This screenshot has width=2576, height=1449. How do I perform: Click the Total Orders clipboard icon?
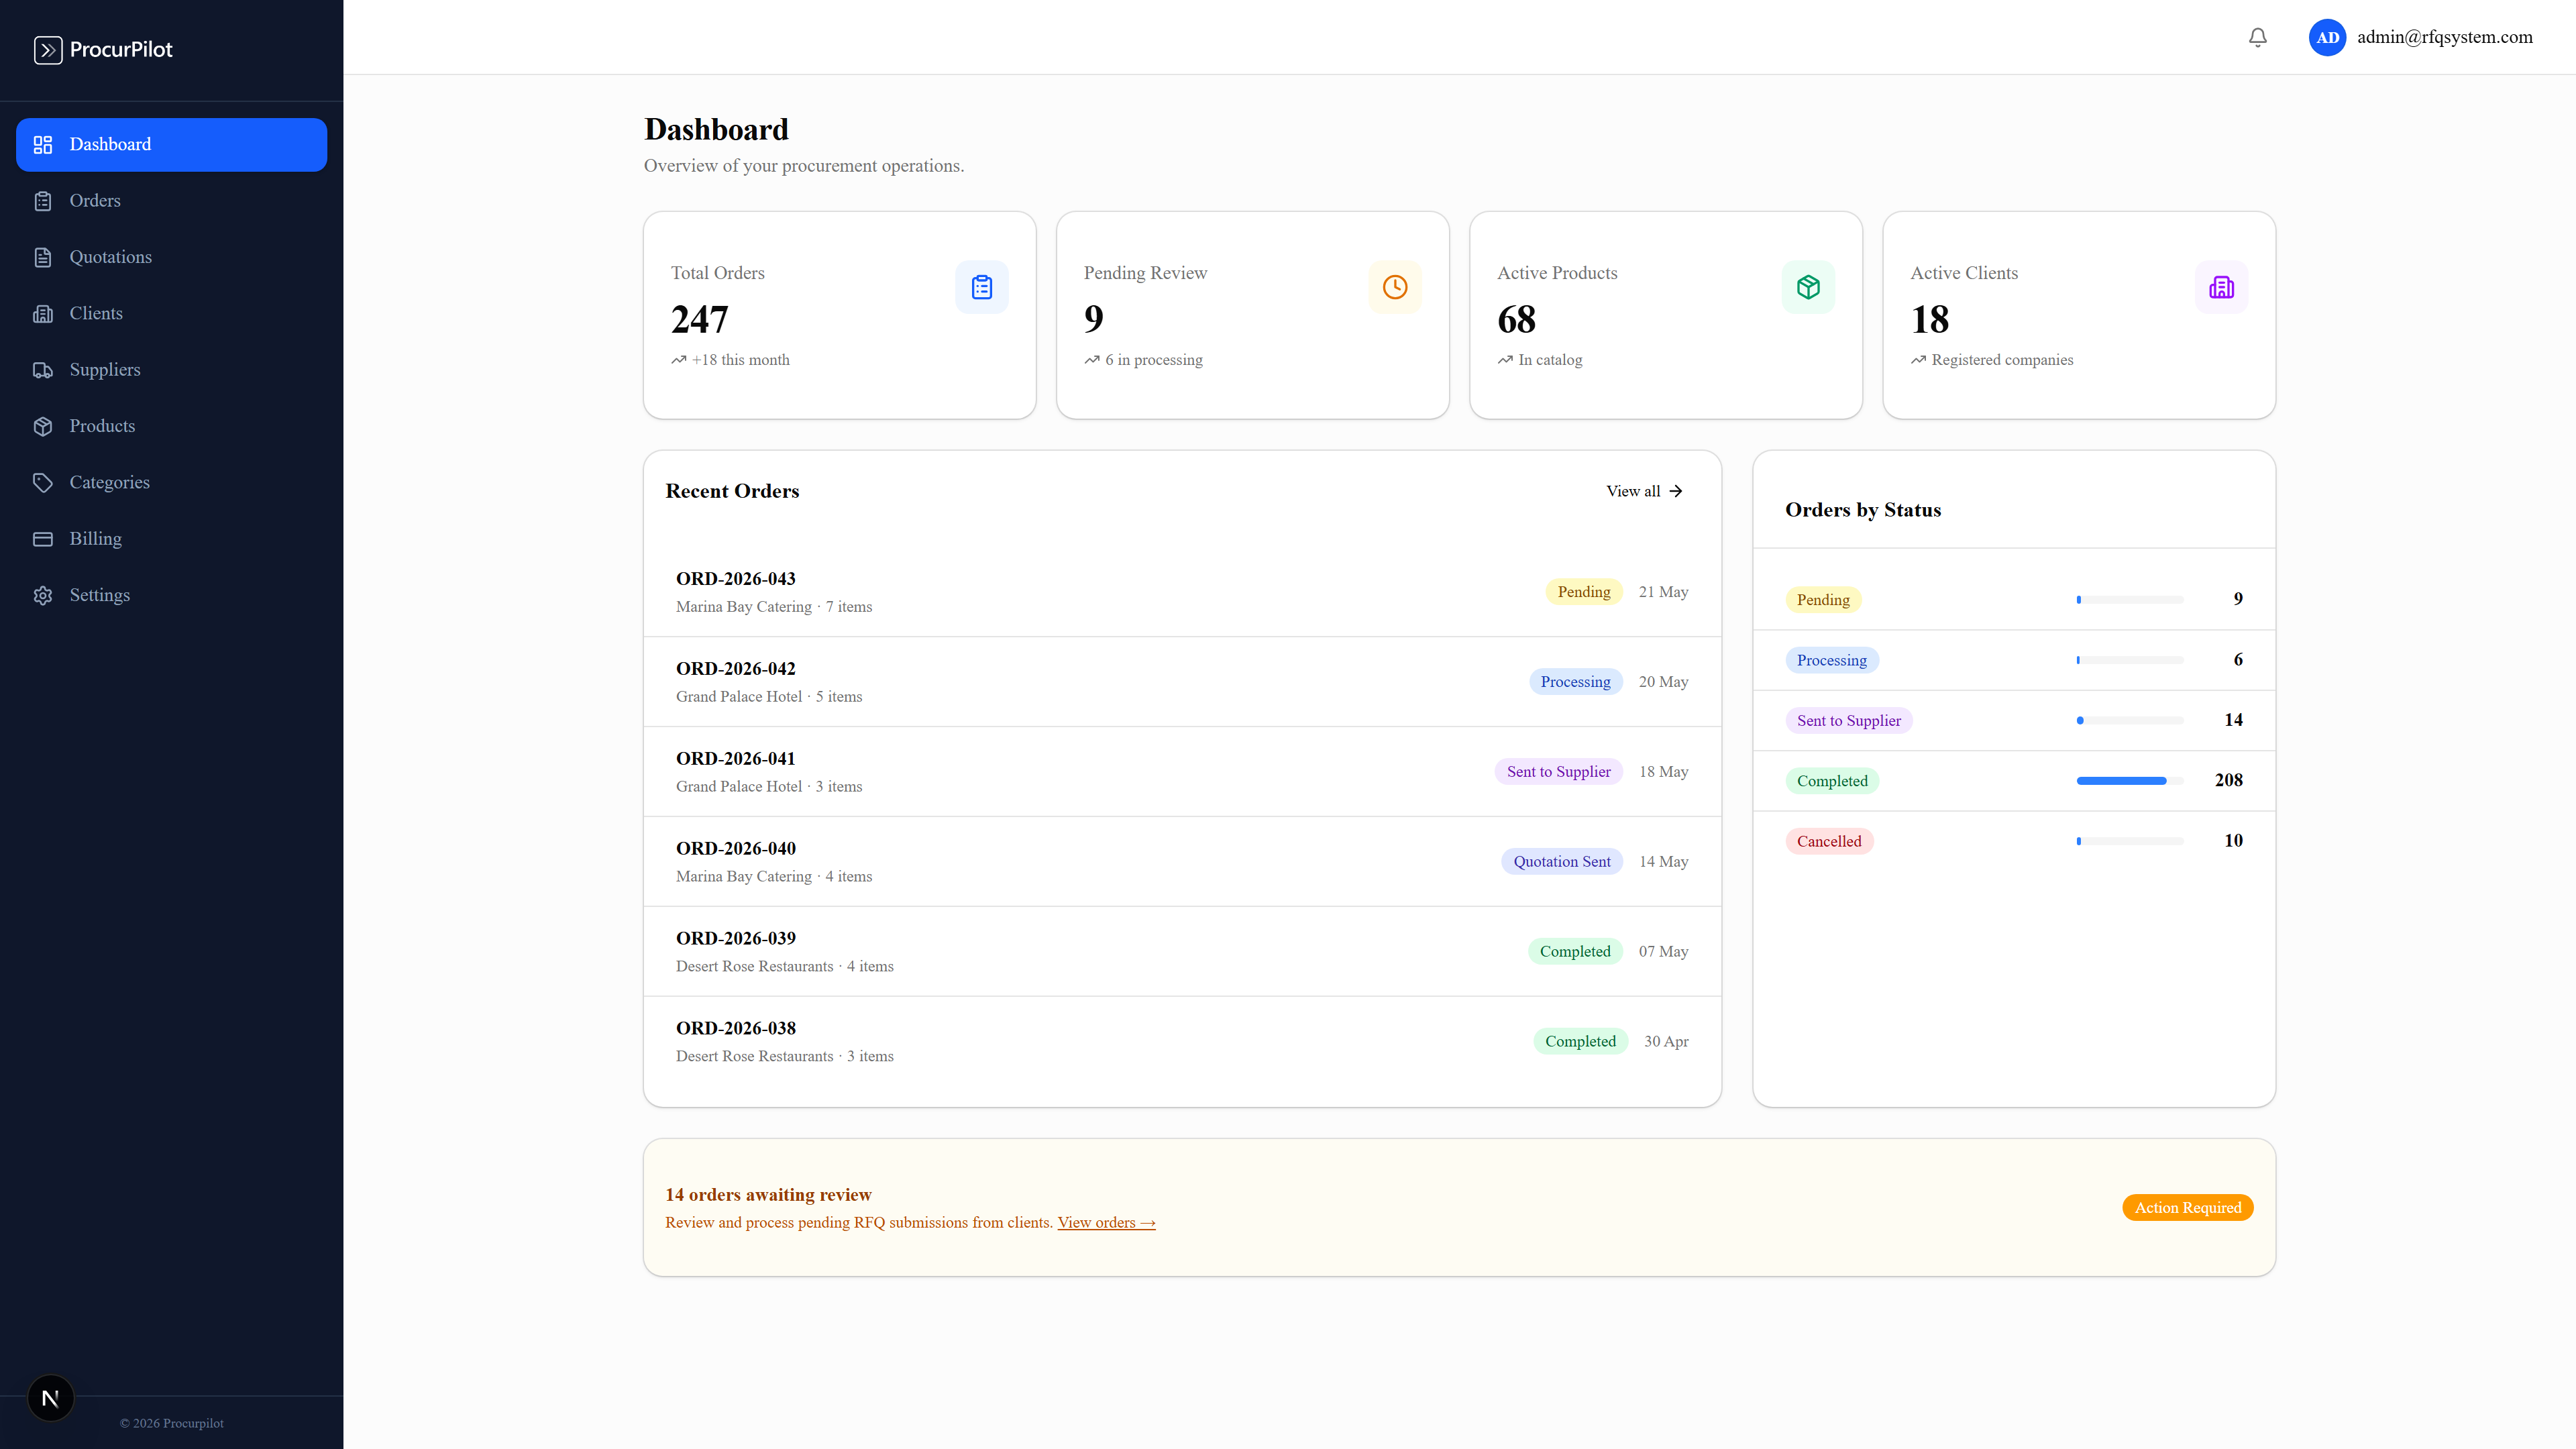point(981,287)
